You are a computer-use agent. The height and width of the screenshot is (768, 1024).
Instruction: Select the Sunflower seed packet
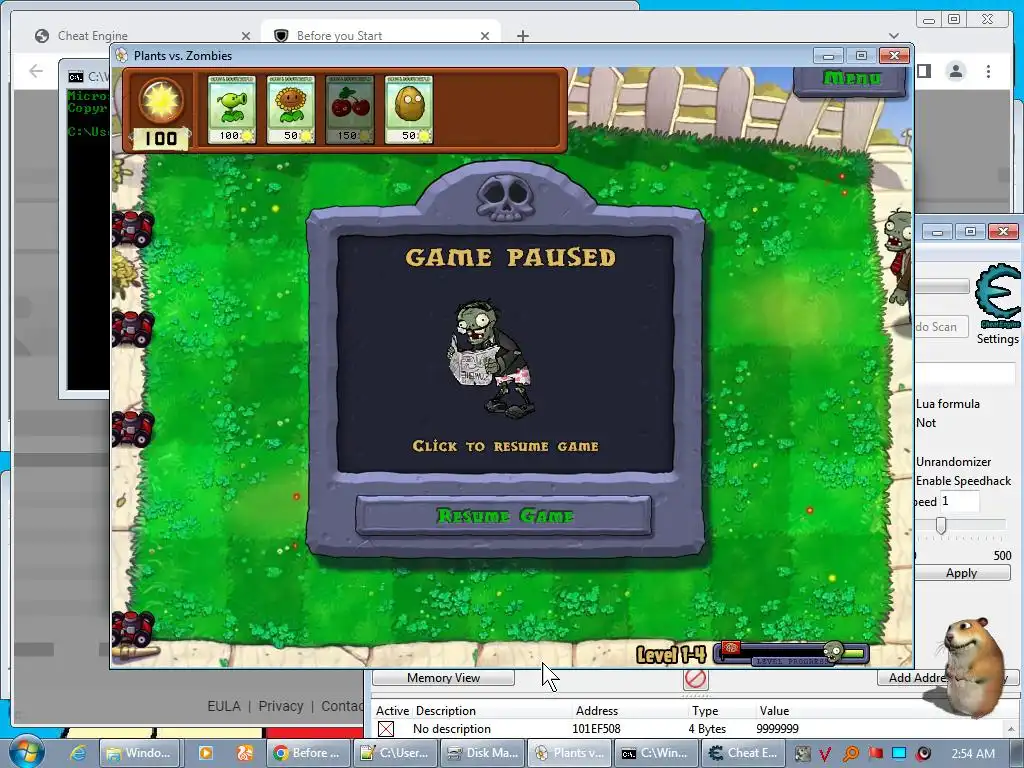click(x=291, y=109)
